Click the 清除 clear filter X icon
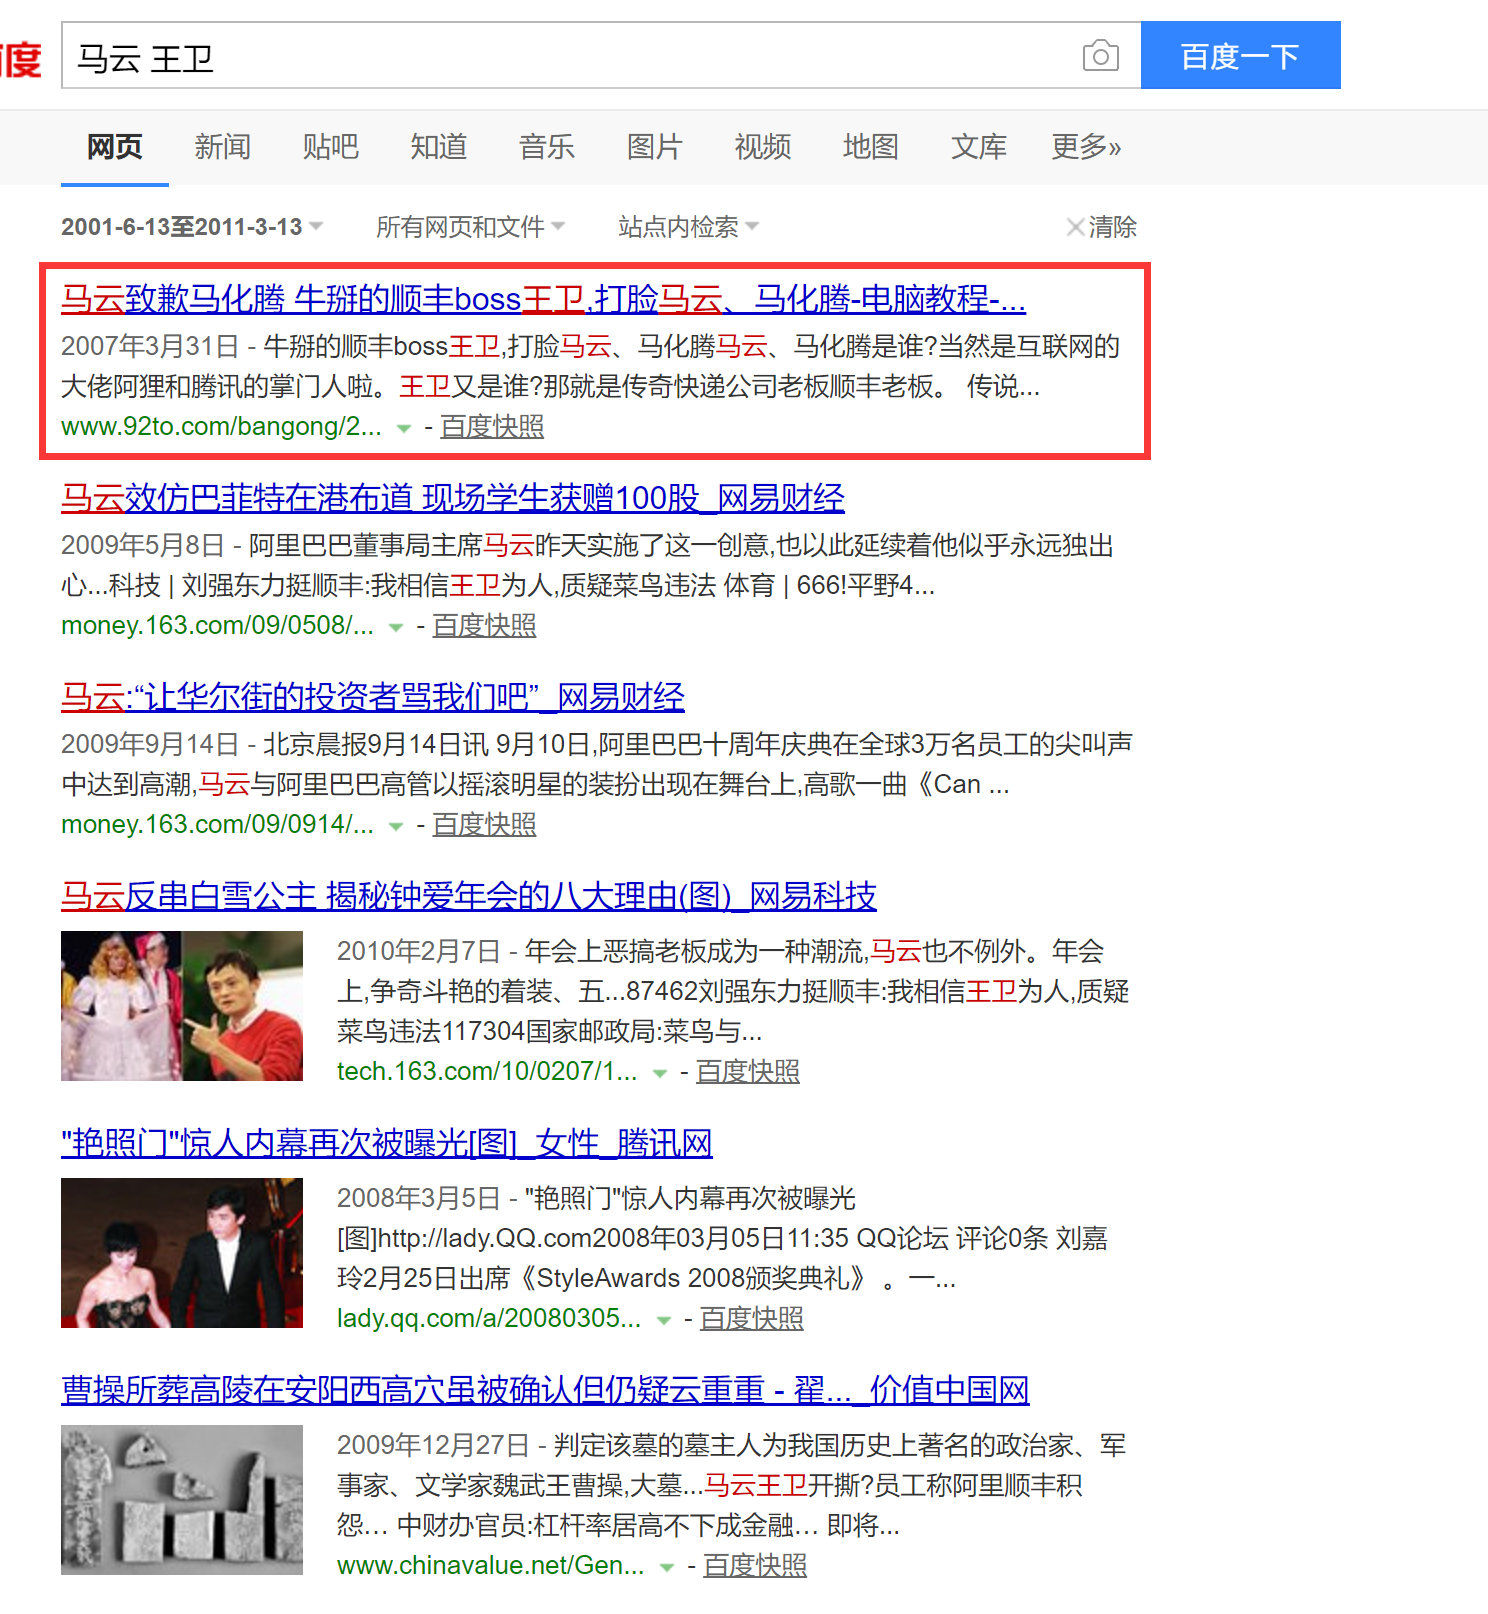Image resolution: width=1488 pixels, height=1614 pixels. pos(1076,227)
